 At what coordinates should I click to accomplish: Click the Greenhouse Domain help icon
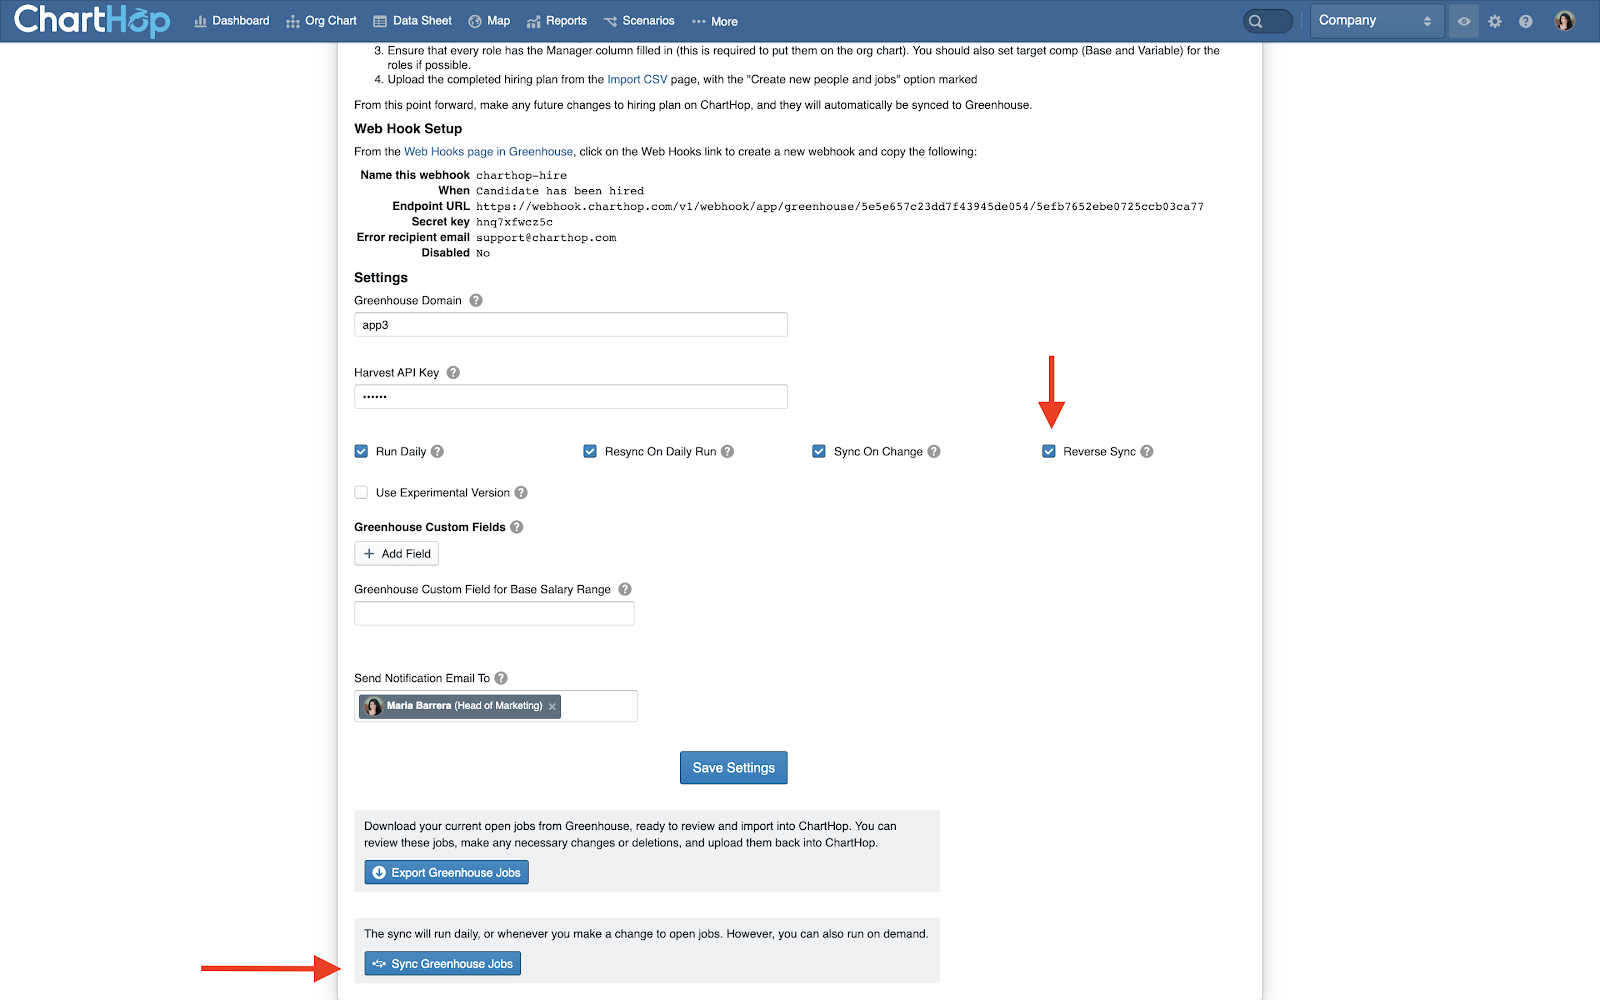point(476,300)
